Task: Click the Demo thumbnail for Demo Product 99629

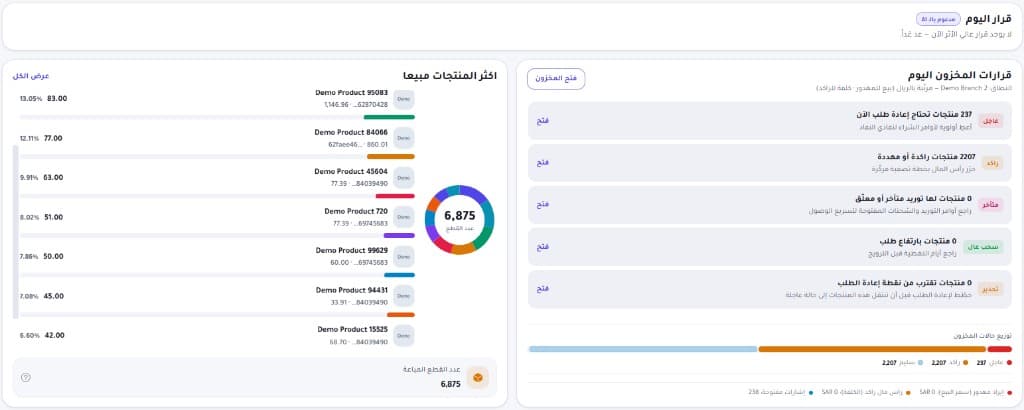Action: [404, 257]
